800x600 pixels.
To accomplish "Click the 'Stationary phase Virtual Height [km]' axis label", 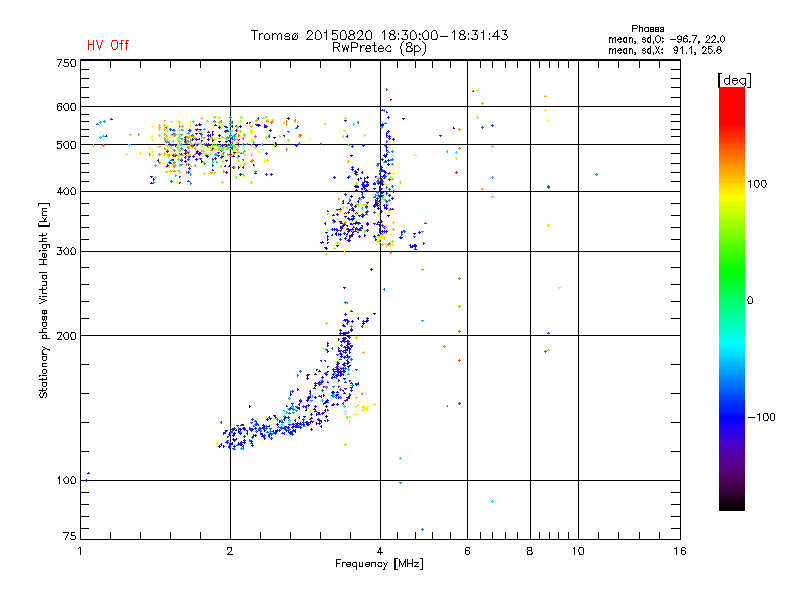I will tap(44, 301).
